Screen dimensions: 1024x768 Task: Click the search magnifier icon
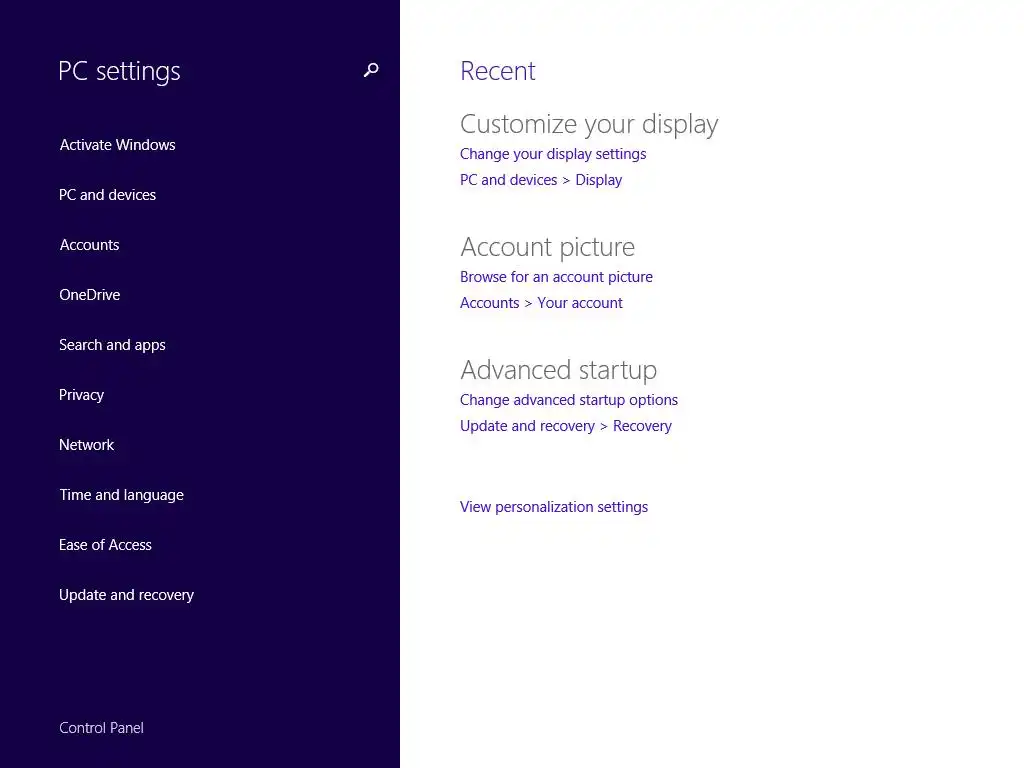tap(371, 70)
